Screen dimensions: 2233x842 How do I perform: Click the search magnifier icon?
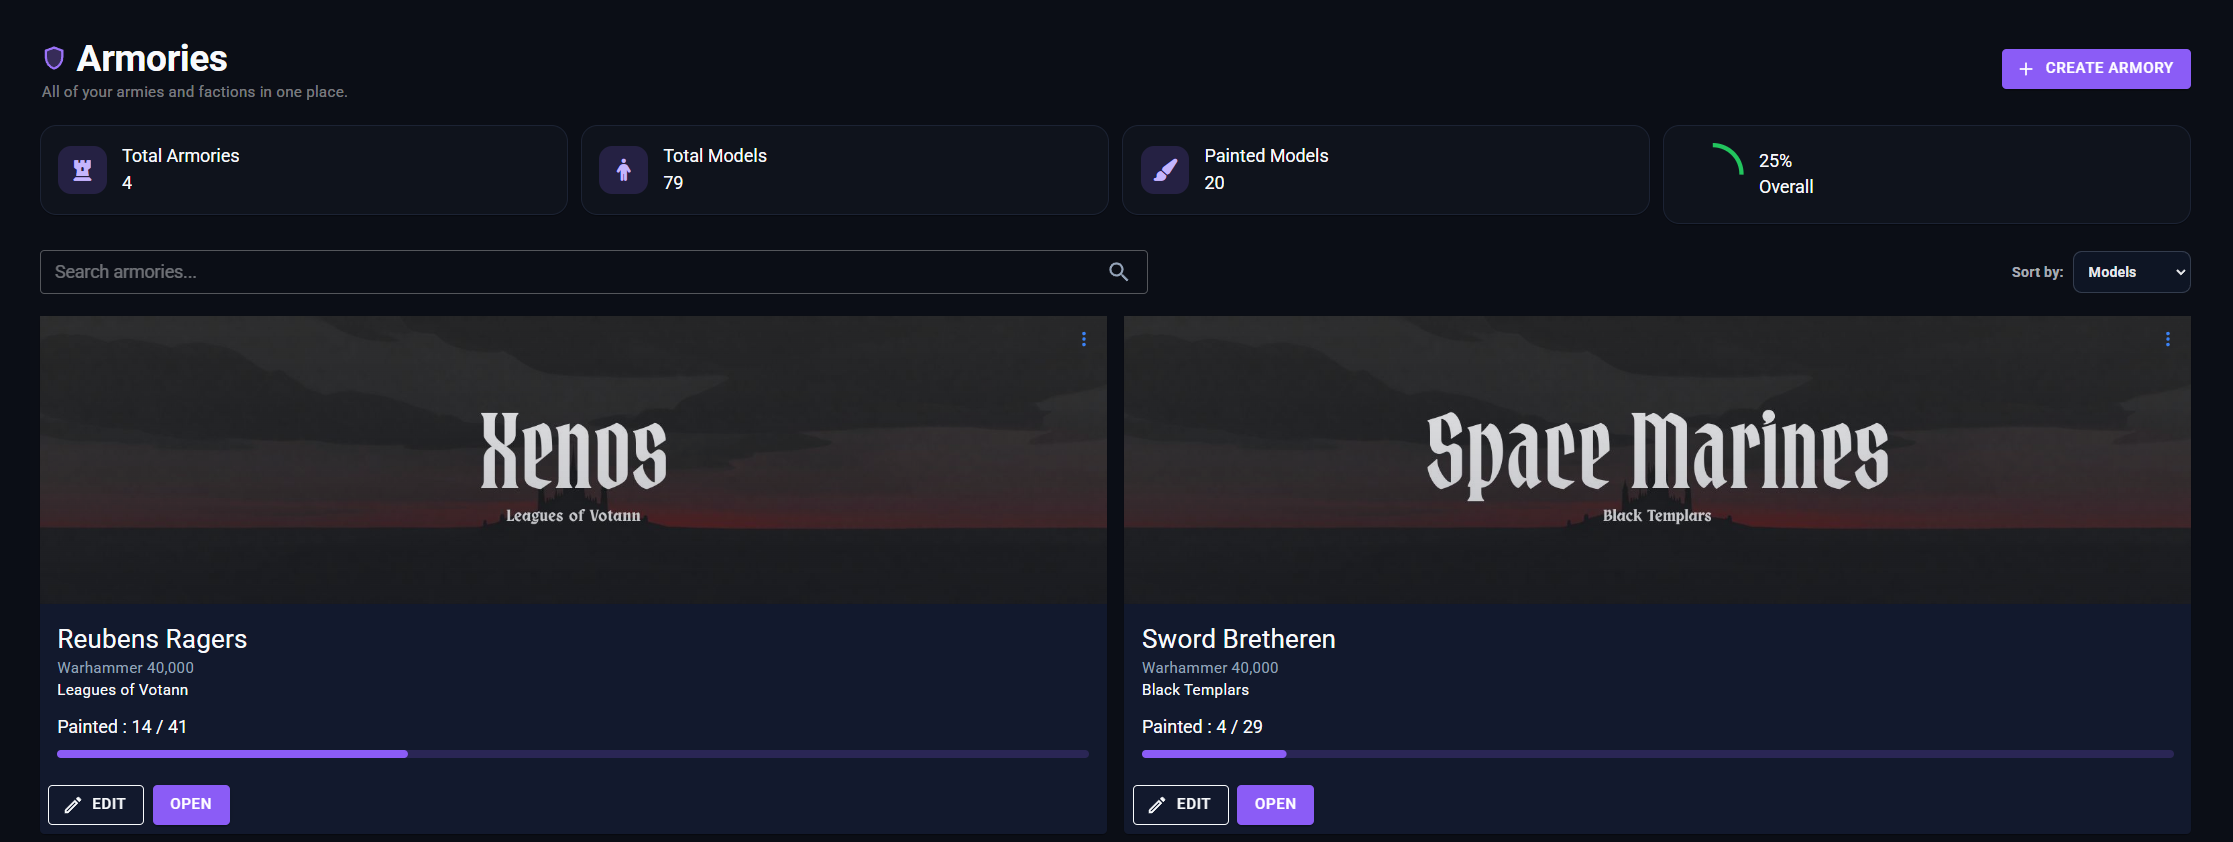pos(1118,272)
